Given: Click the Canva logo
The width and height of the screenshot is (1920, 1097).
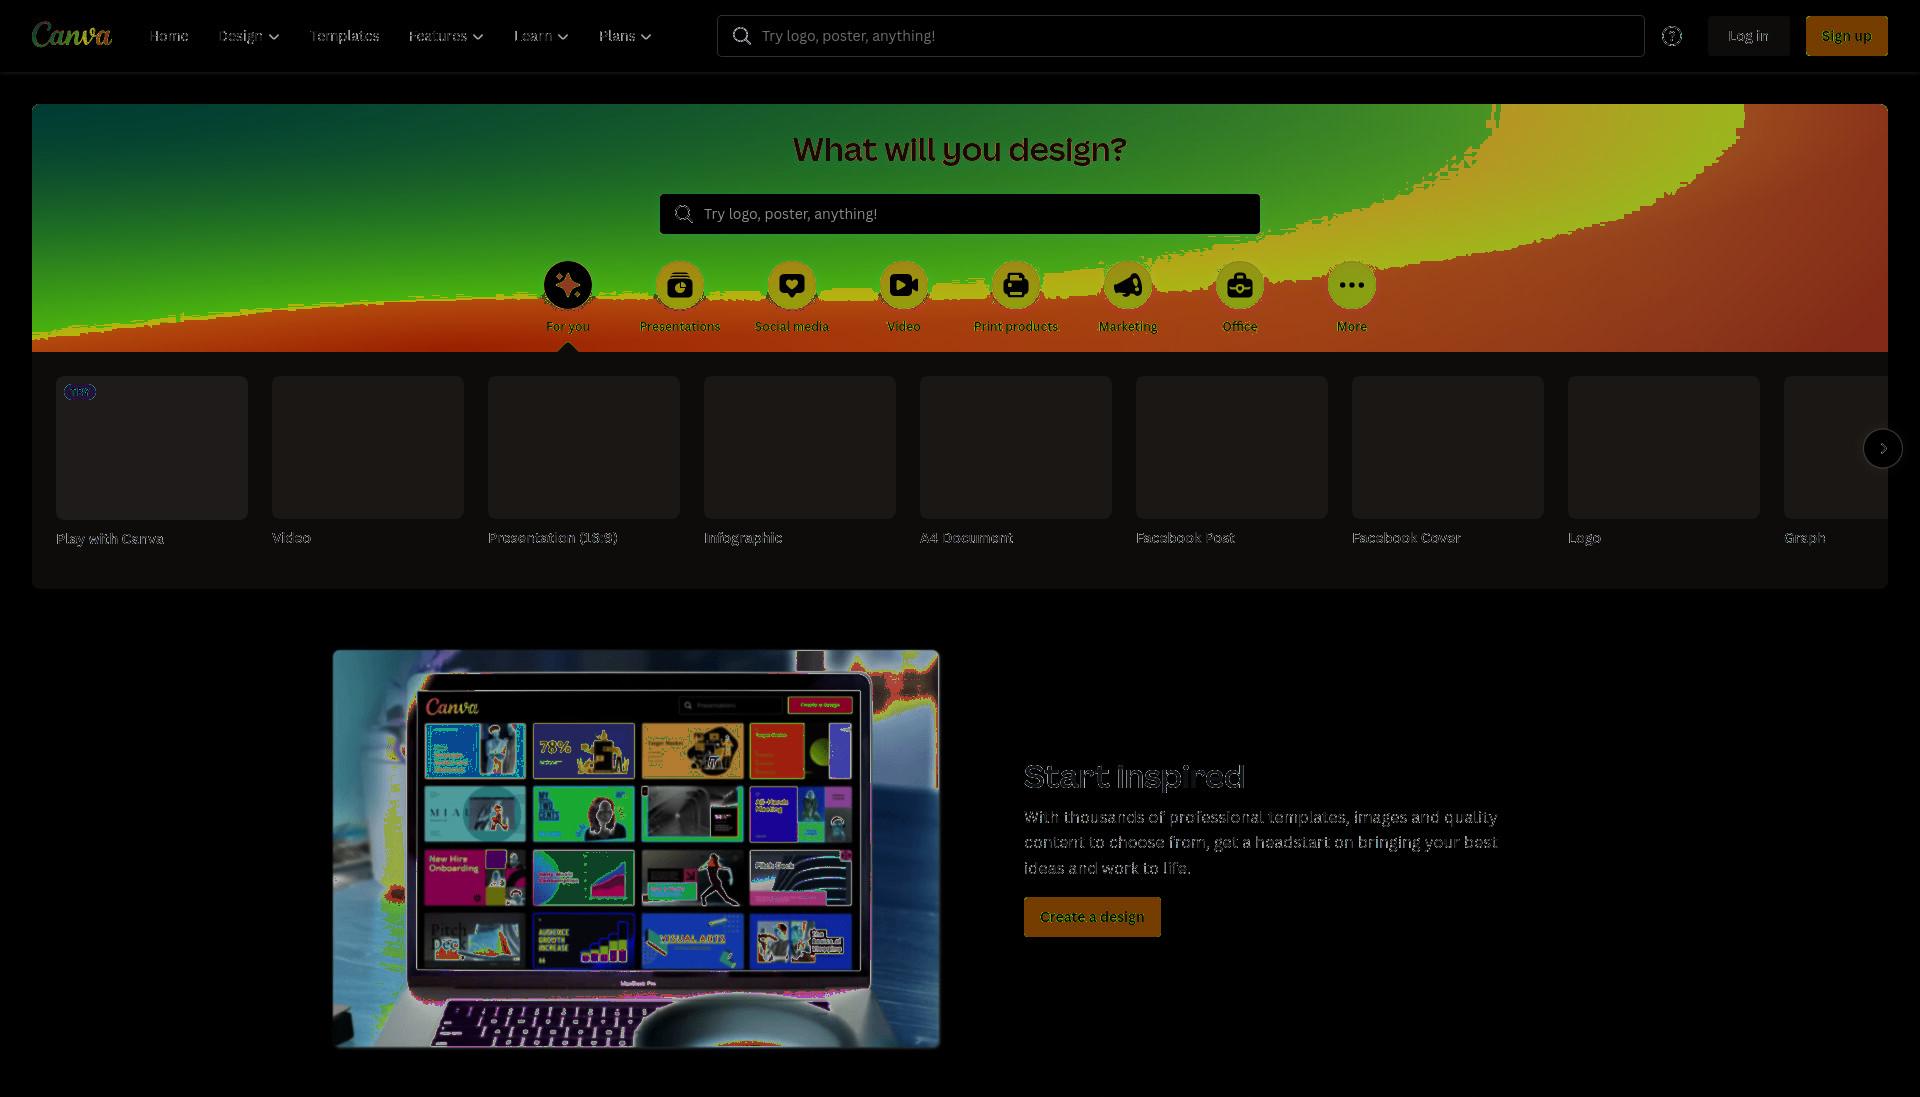Looking at the screenshot, I should (71, 35).
